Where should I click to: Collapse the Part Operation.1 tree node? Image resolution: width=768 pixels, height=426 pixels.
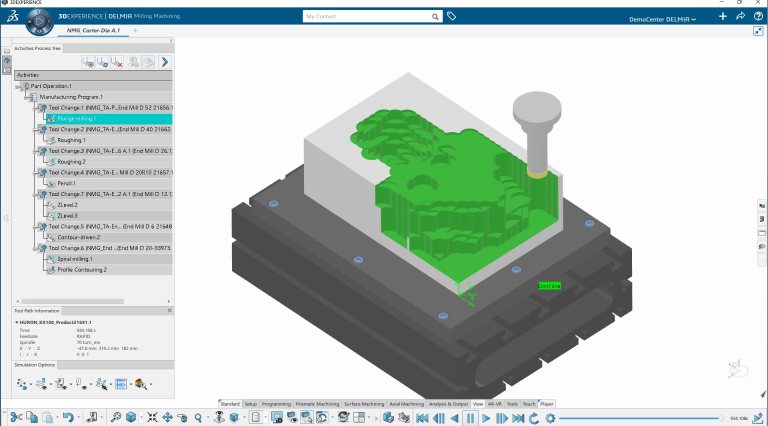tap(18, 86)
